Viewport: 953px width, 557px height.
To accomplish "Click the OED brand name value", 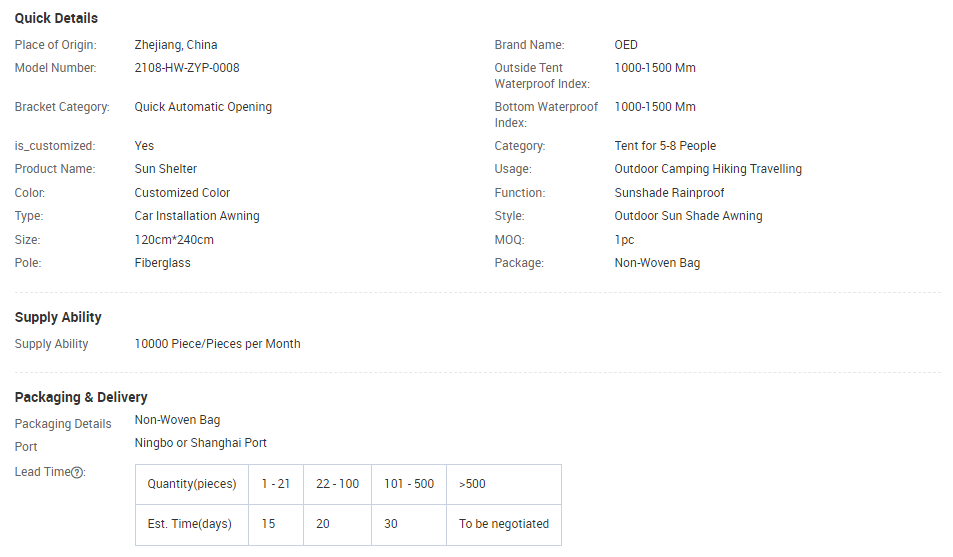I will click(626, 45).
